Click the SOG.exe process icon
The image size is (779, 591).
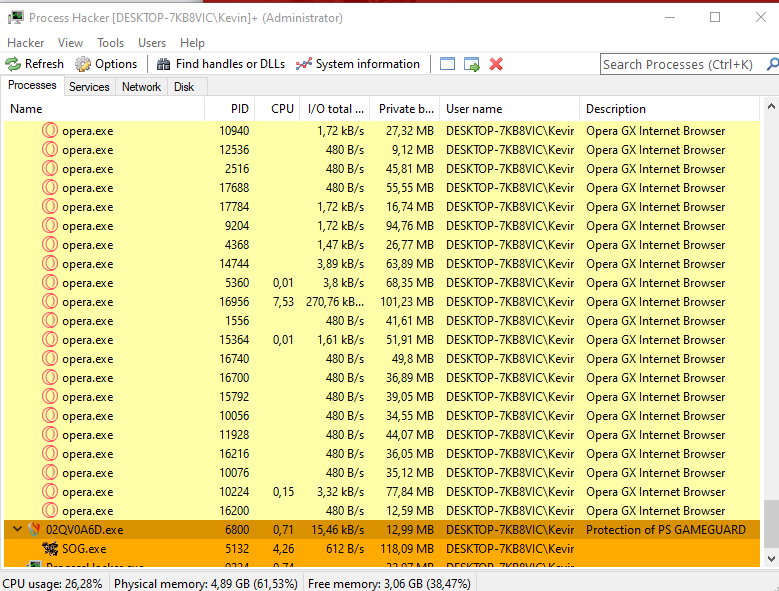click(50, 548)
